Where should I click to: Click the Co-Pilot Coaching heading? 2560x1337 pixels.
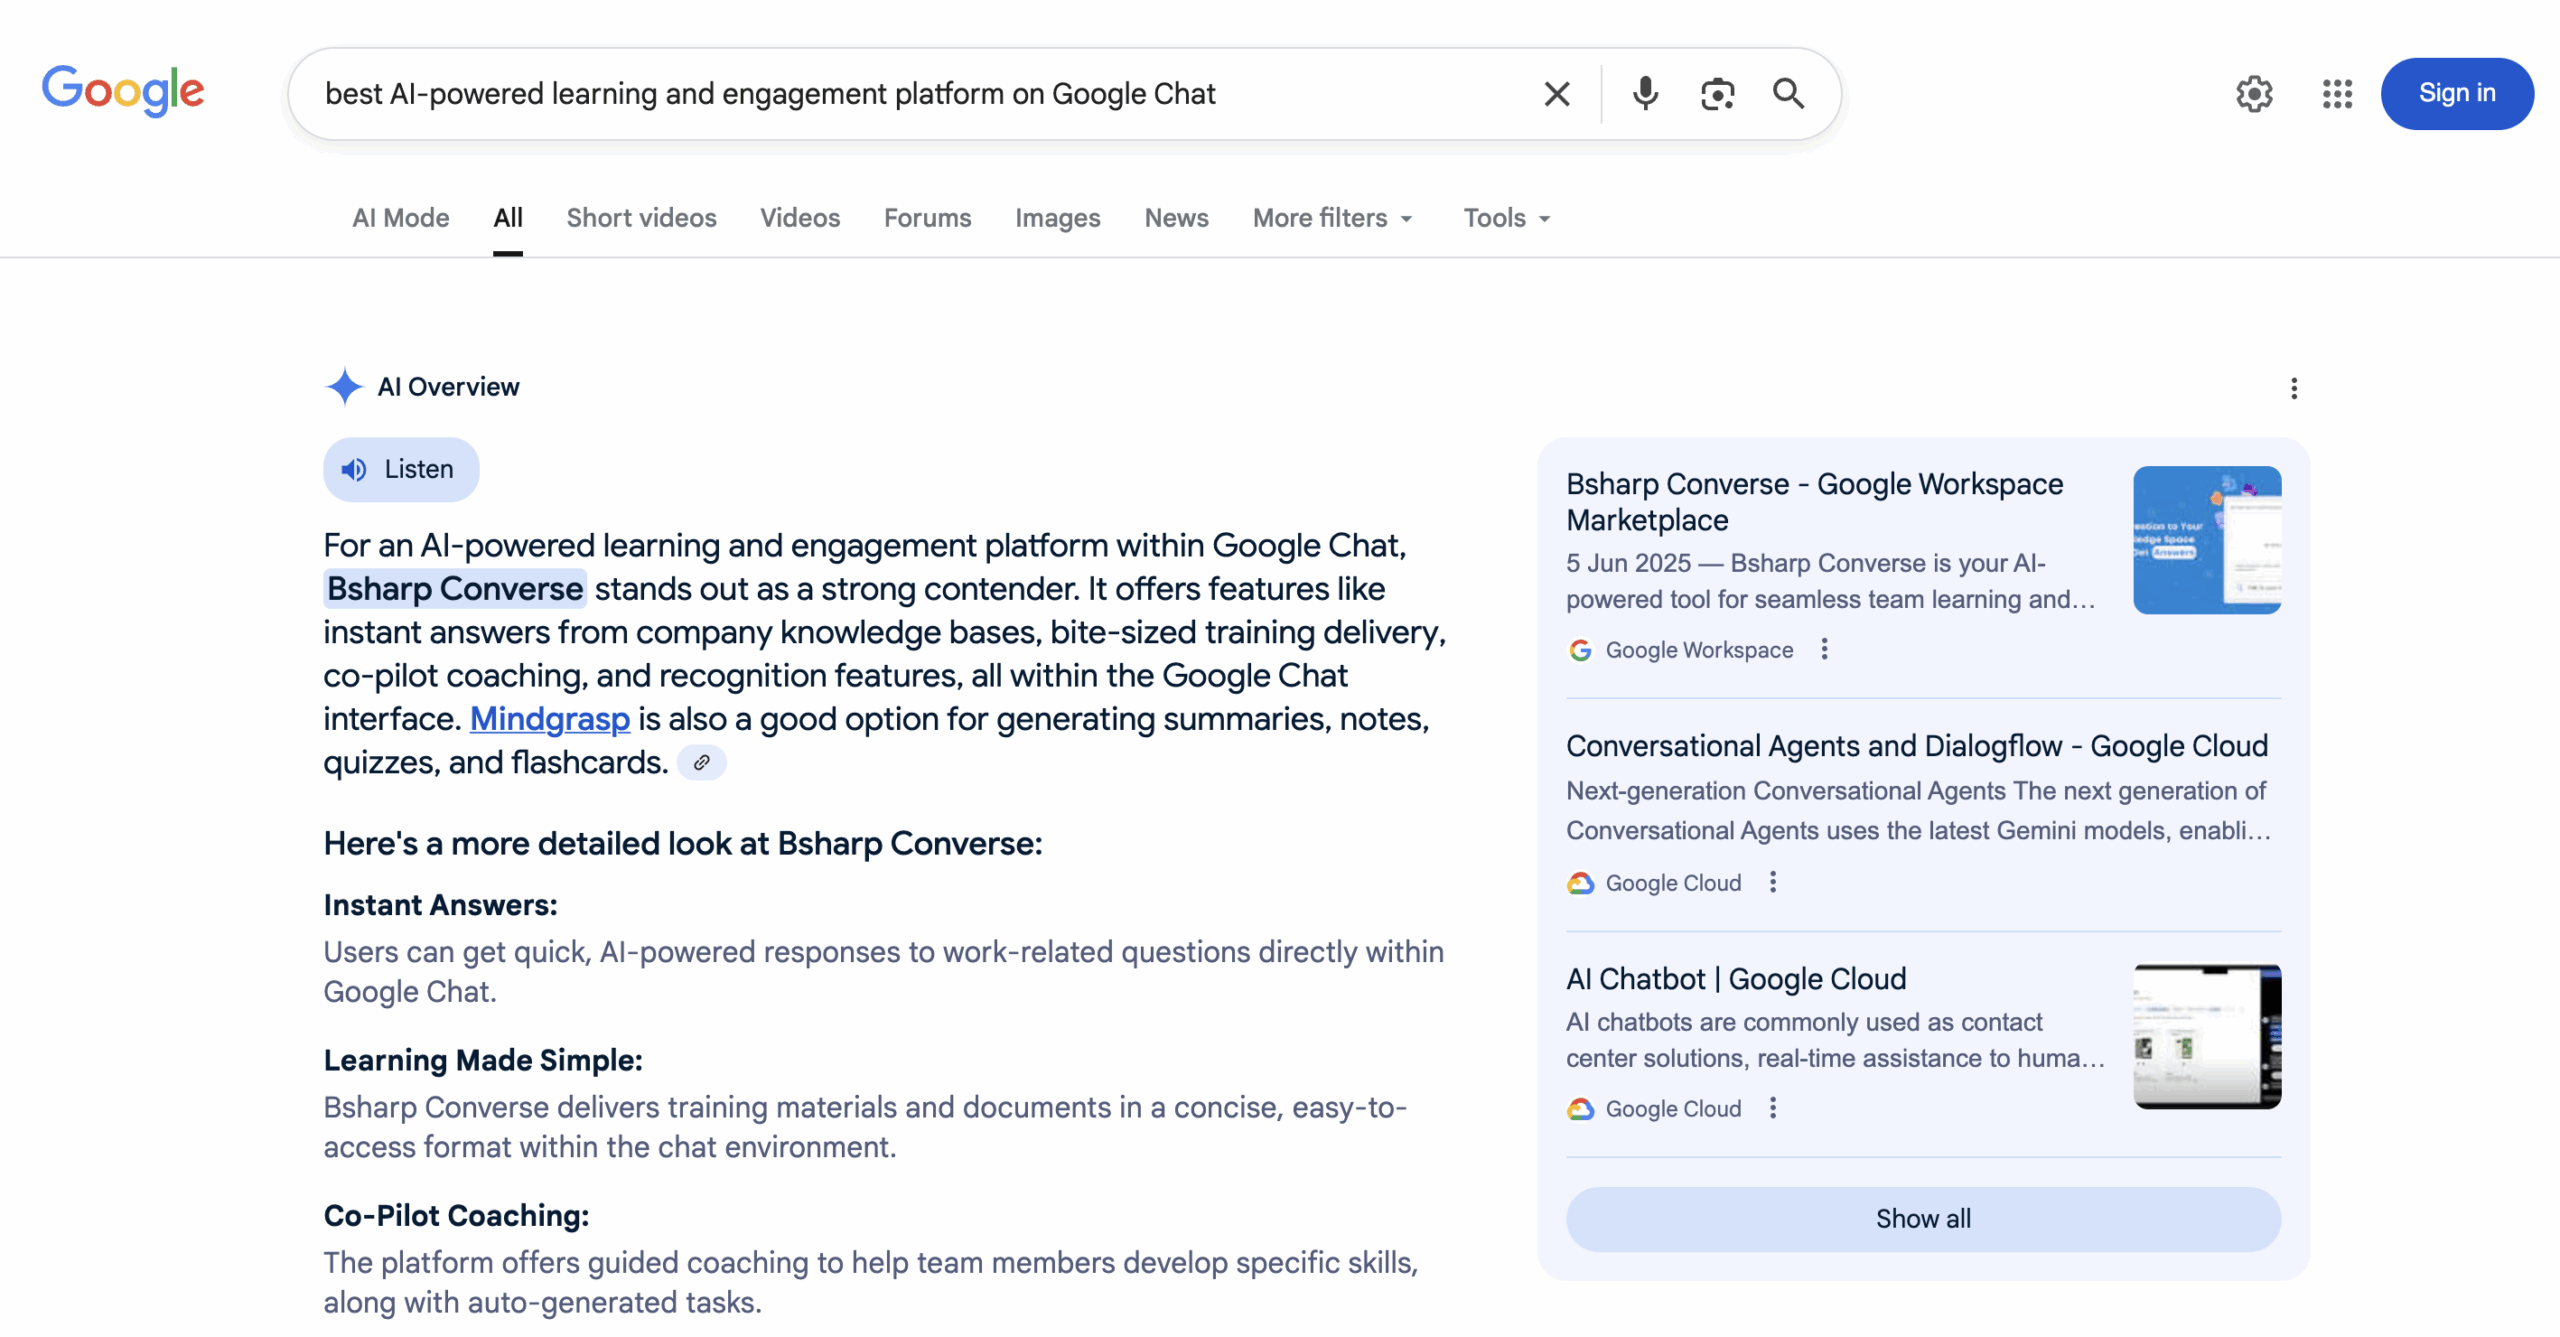pyautogui.click(x=456, y=1216)
